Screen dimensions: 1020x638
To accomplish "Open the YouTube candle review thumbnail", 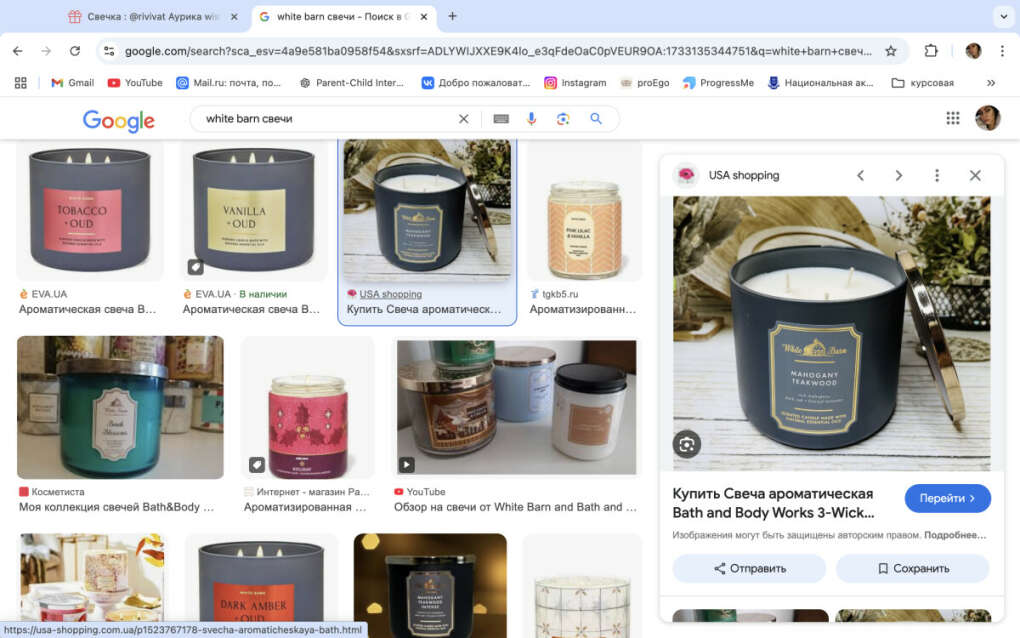I will pos(517,408).
